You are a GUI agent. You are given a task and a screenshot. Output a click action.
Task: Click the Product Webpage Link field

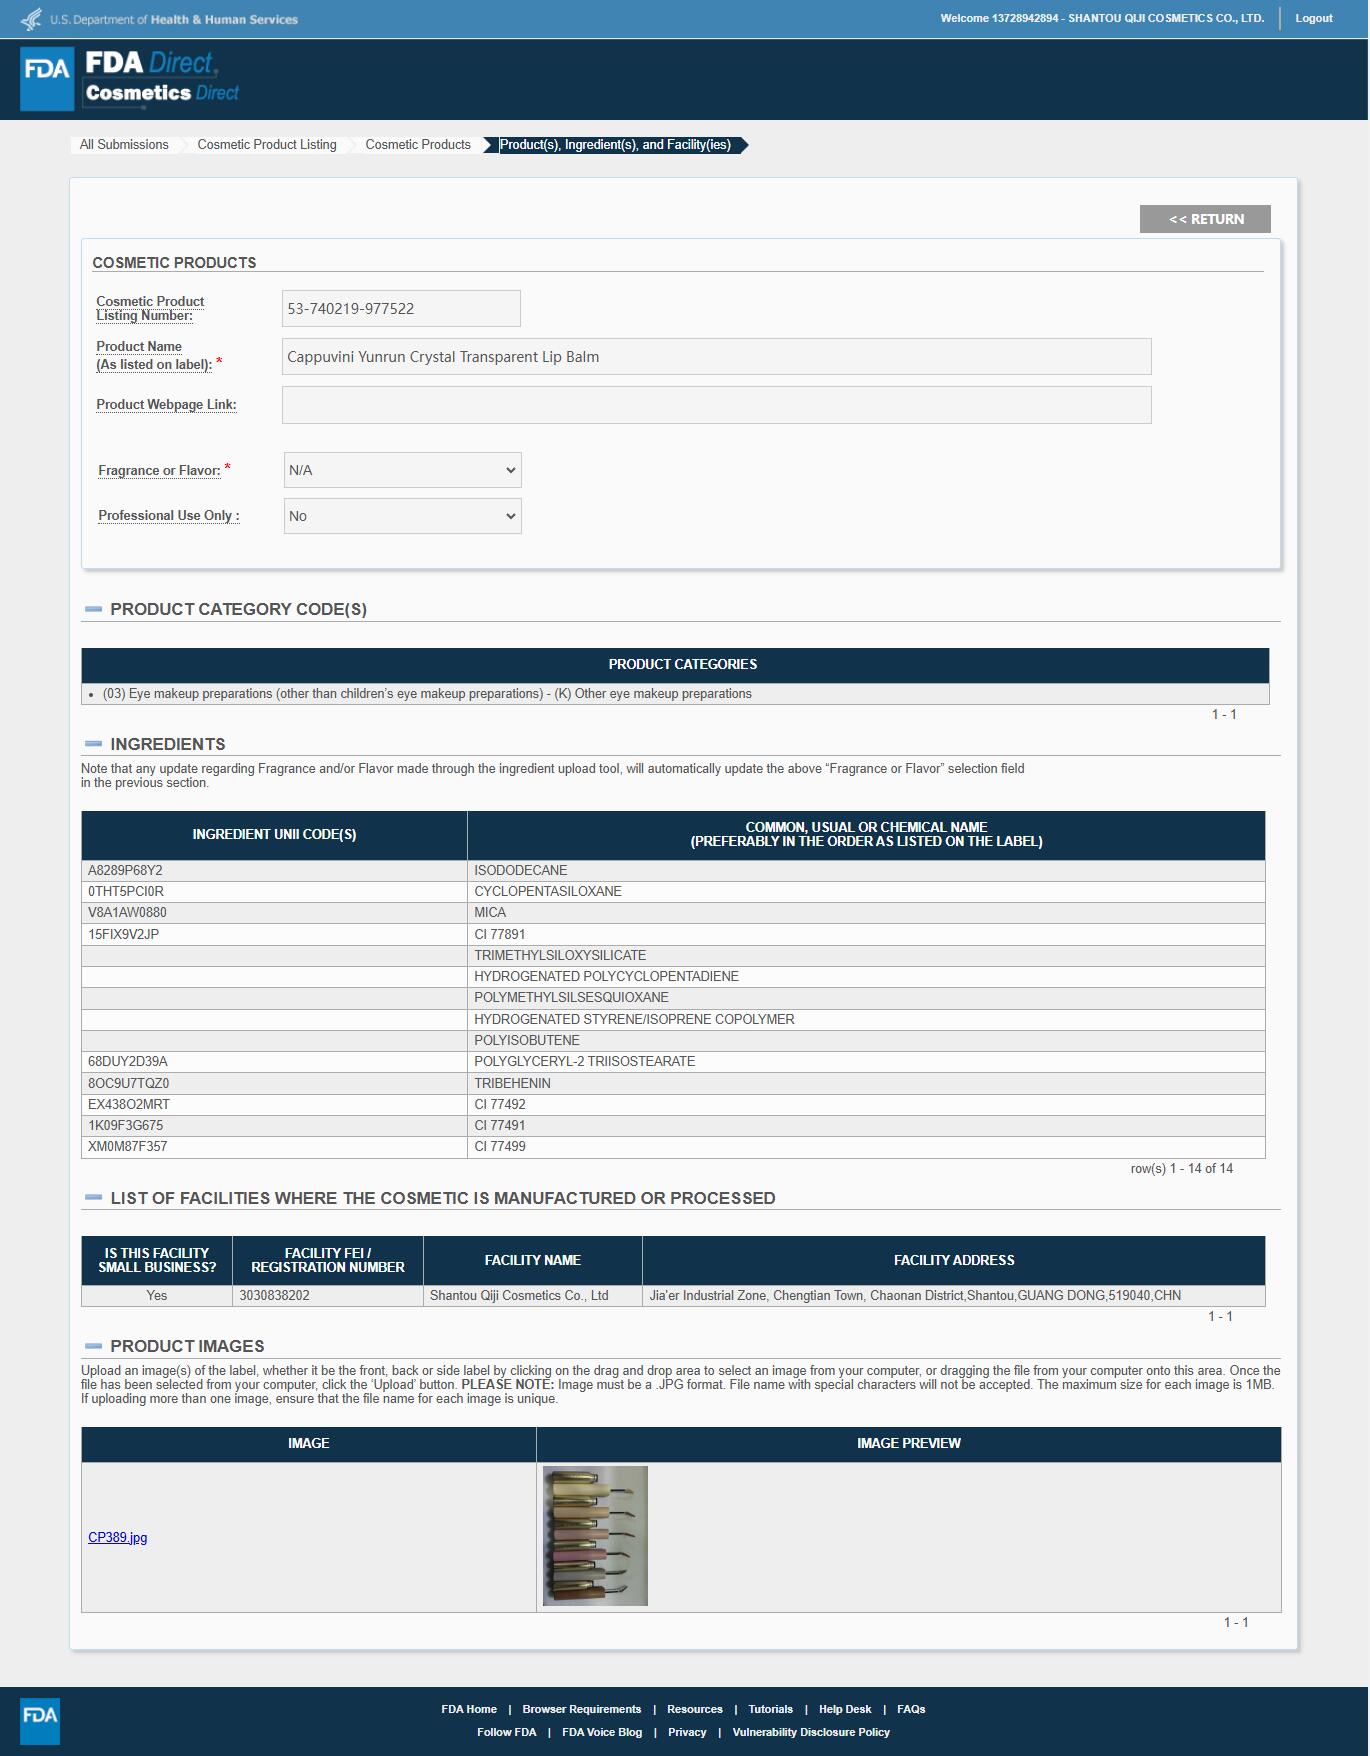pyautogui.click(x=716, y=405)
